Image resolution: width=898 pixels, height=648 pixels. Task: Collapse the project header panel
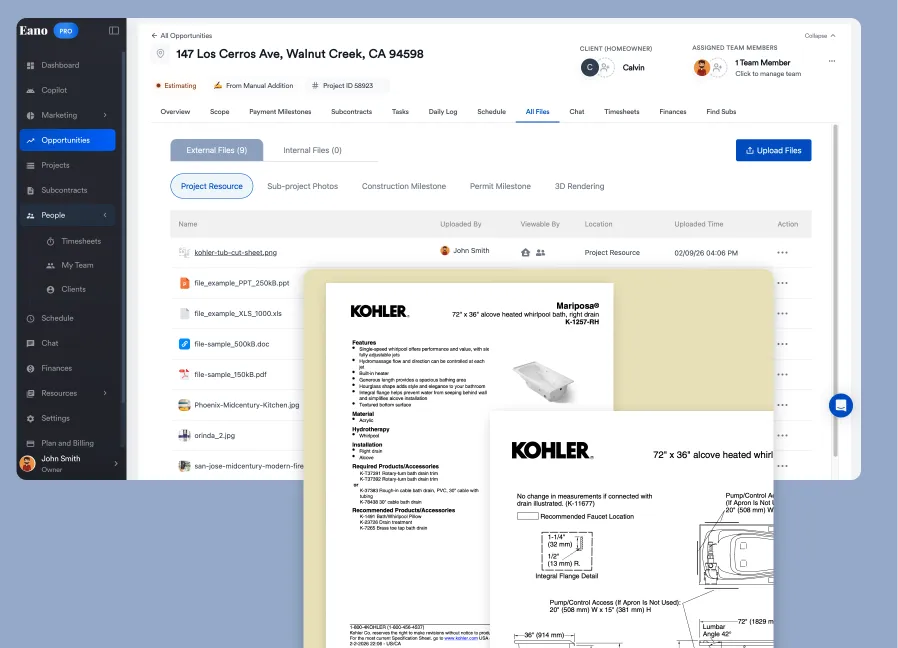[820, 36]
